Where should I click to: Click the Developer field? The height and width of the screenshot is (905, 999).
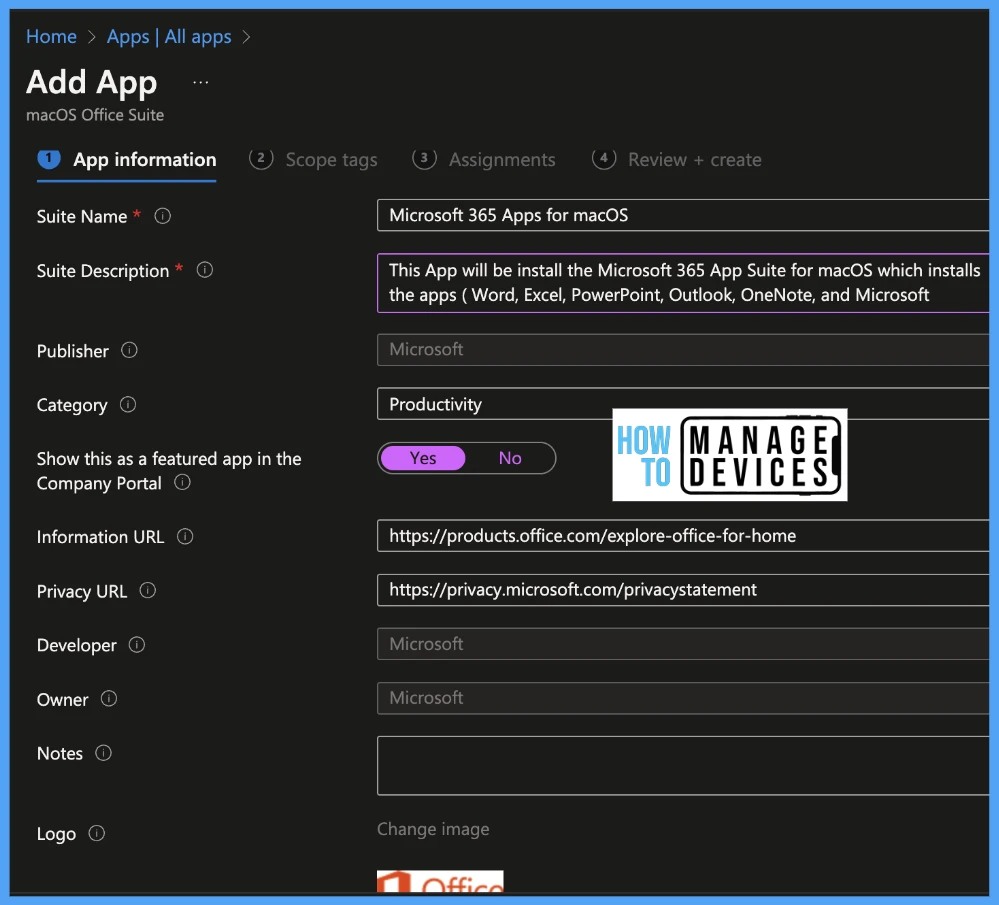[x=683, y=644]
